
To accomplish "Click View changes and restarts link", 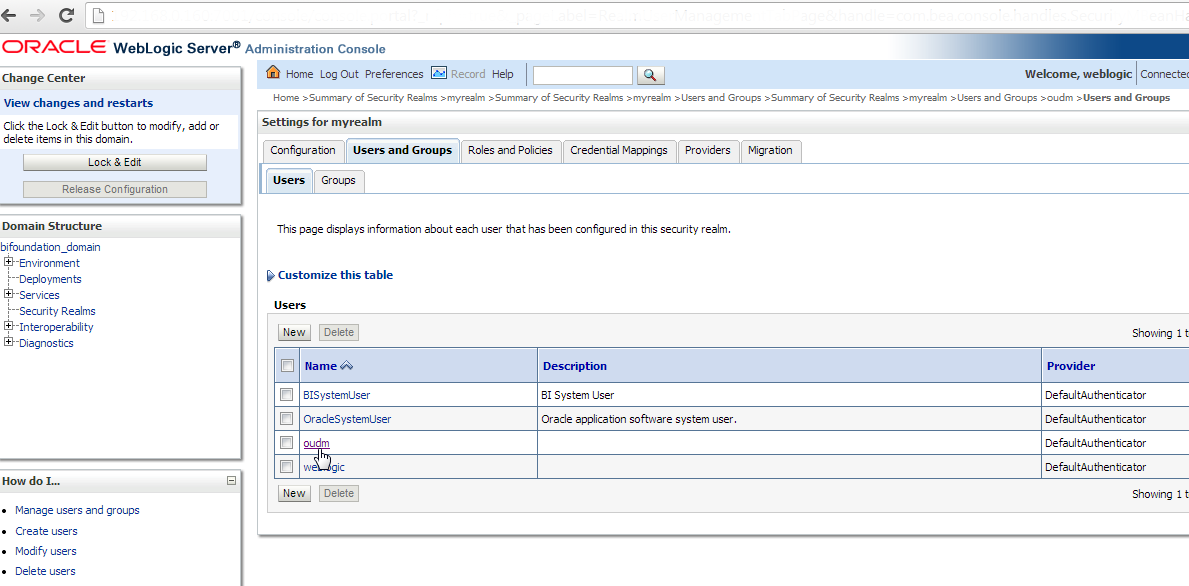I will coord(79,103).
